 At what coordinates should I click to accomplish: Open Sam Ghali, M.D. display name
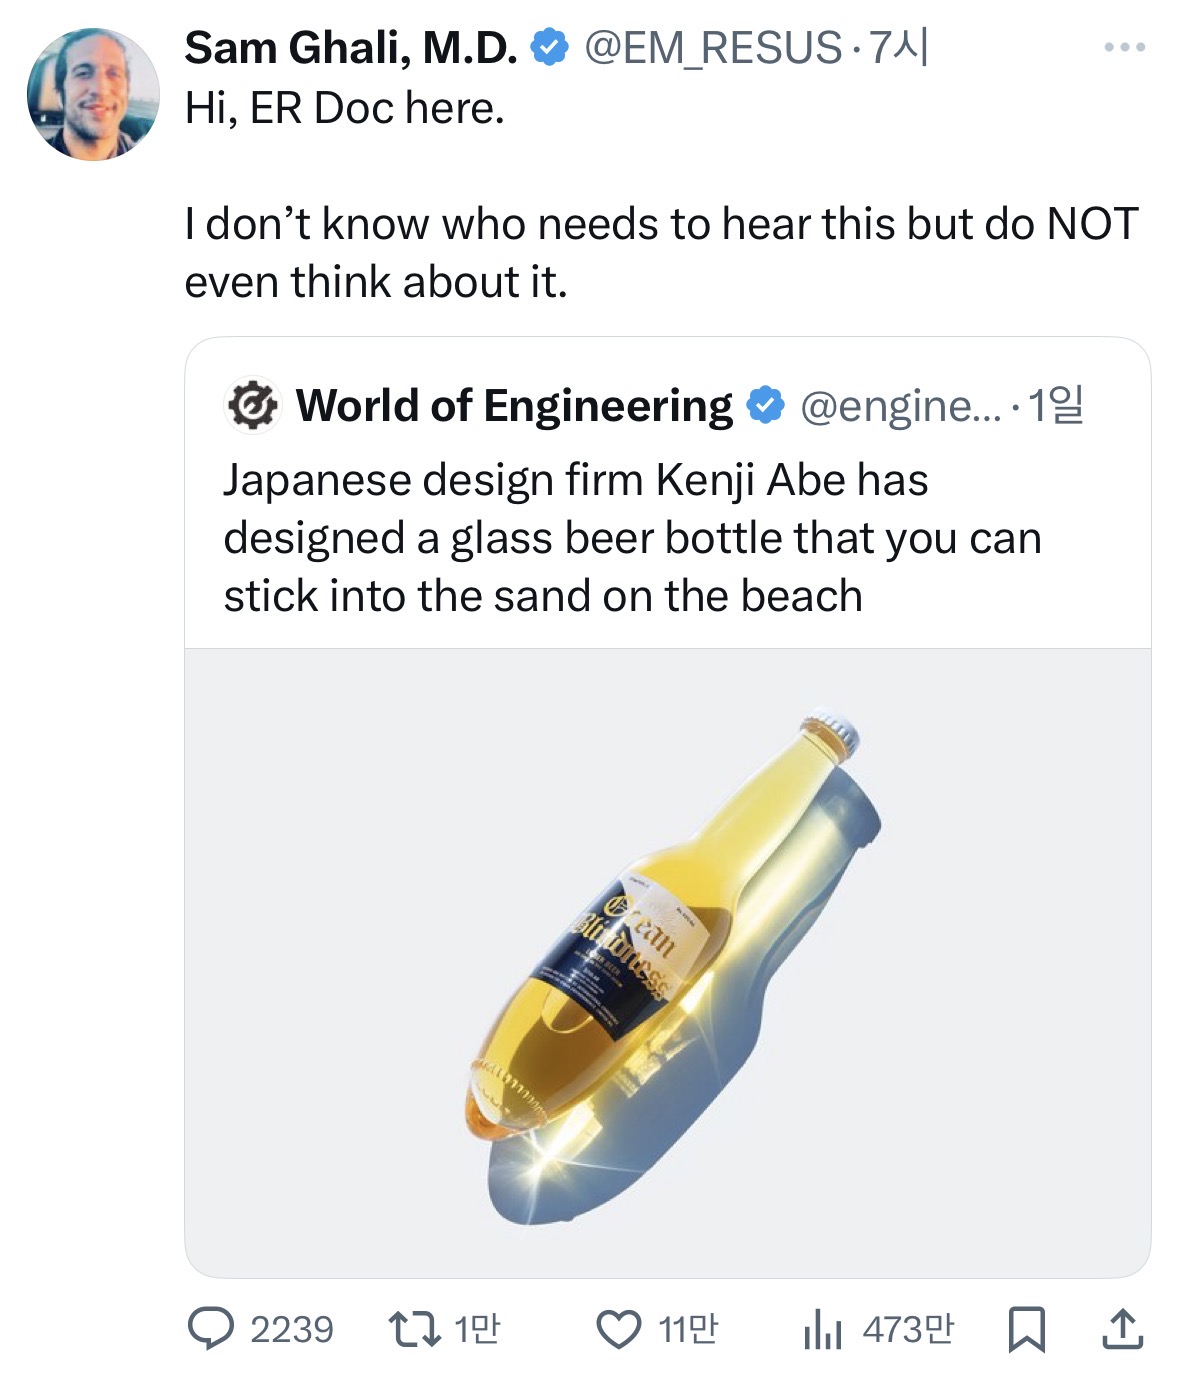pos(350,47)
